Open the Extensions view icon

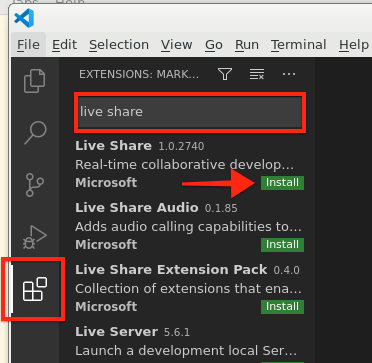[35, 289]
